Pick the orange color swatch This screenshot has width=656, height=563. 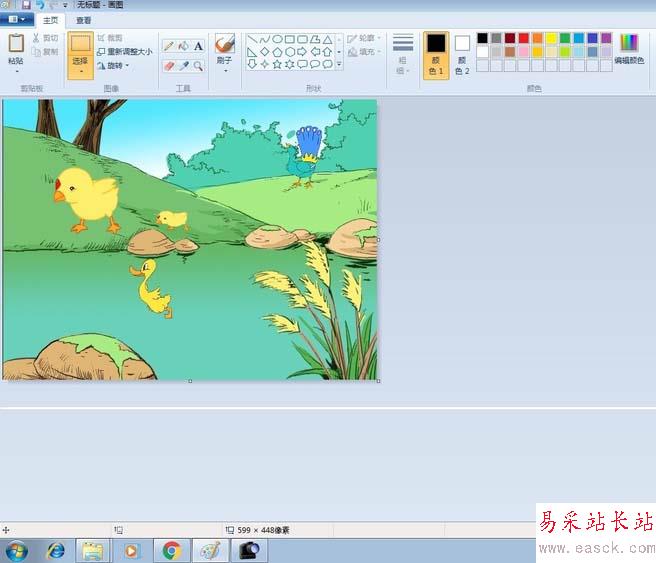pyautogui.click(x=537, y=38)
